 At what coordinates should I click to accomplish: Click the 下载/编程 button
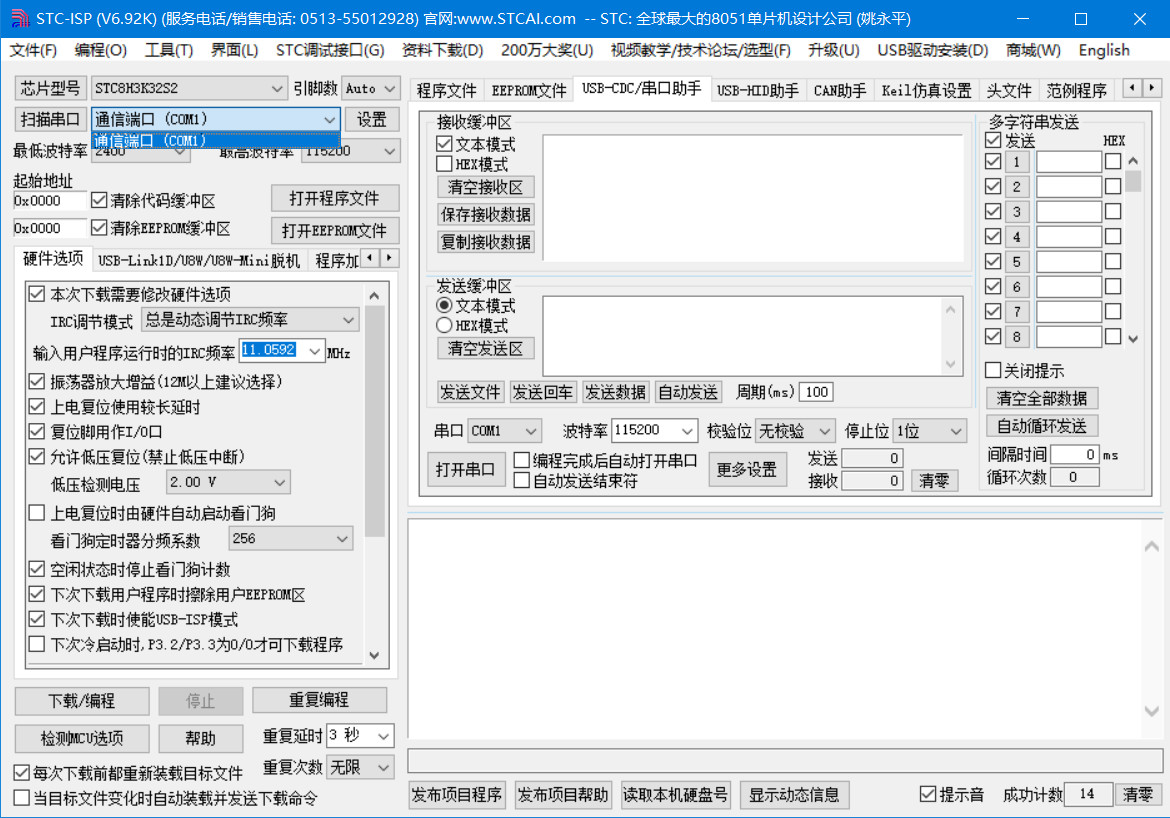tap(82, 701)
